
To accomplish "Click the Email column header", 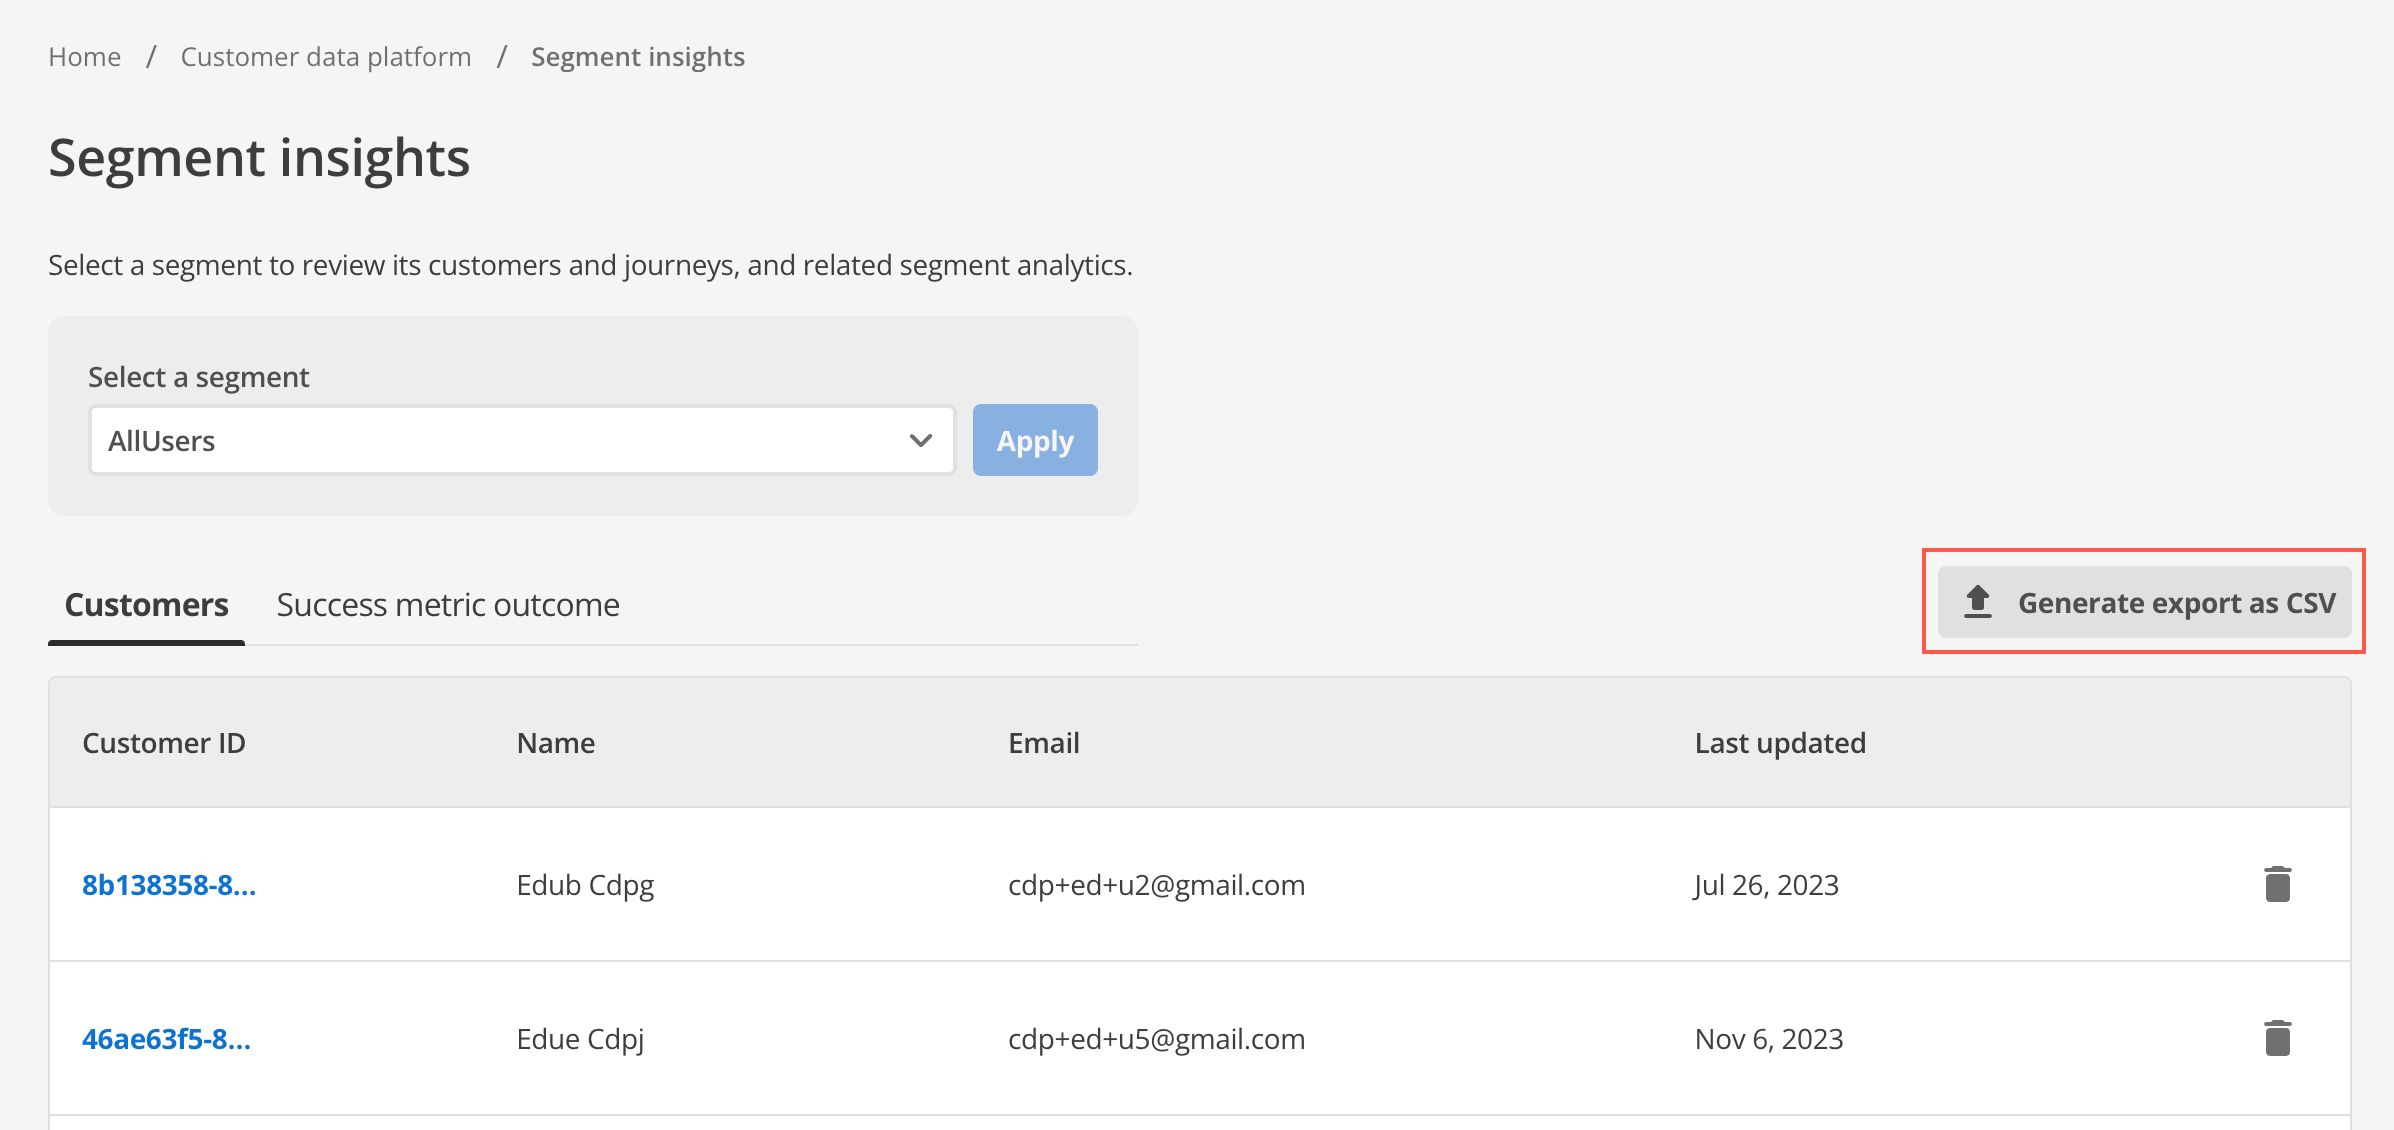I will click(x=1044, y=743).
